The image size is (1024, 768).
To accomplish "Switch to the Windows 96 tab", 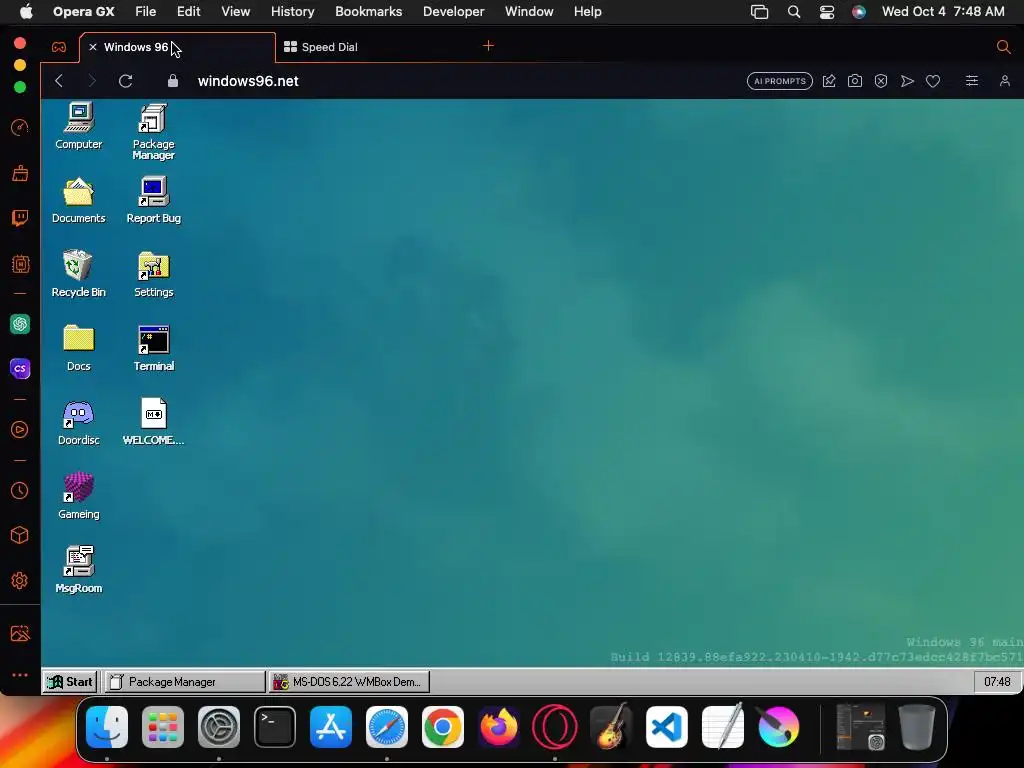I will pyautogui.click(x=177, y=47).
